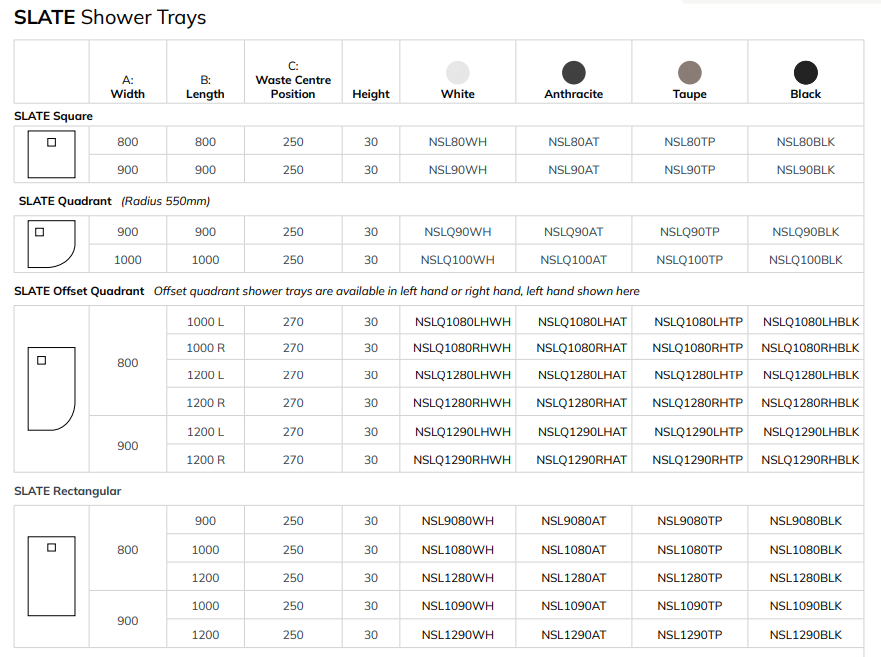Click the Waste Centre Position column header
Screen dimensions: 881x657
293,80
